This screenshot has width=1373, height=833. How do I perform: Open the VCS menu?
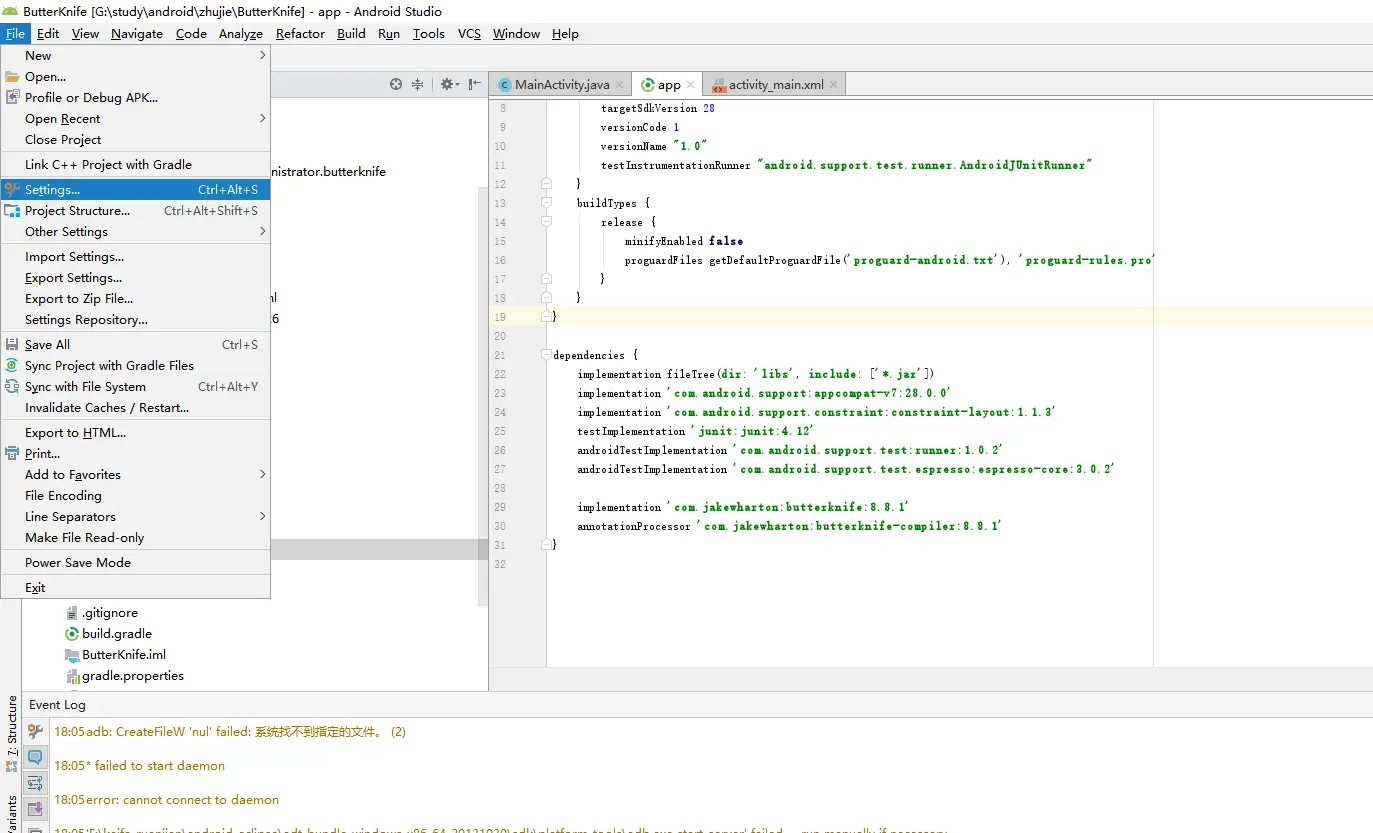(x=469, y=33)
